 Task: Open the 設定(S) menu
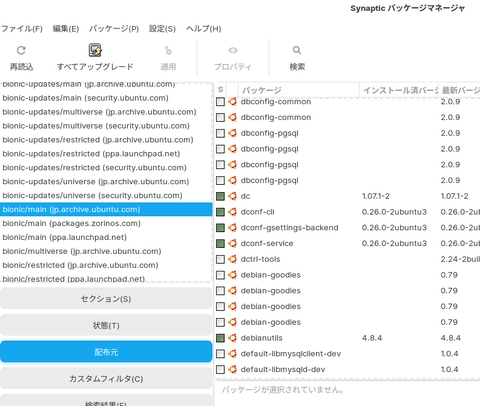(x=162, y=29)
